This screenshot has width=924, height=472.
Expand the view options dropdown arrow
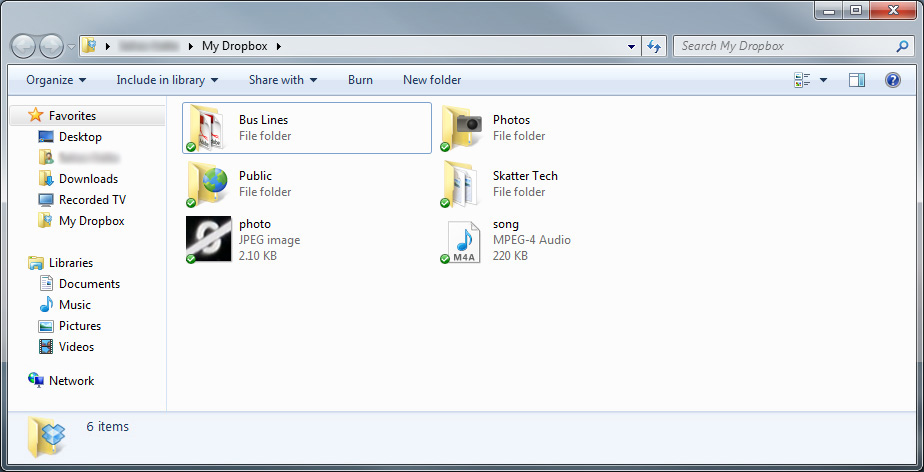(823, 80)
